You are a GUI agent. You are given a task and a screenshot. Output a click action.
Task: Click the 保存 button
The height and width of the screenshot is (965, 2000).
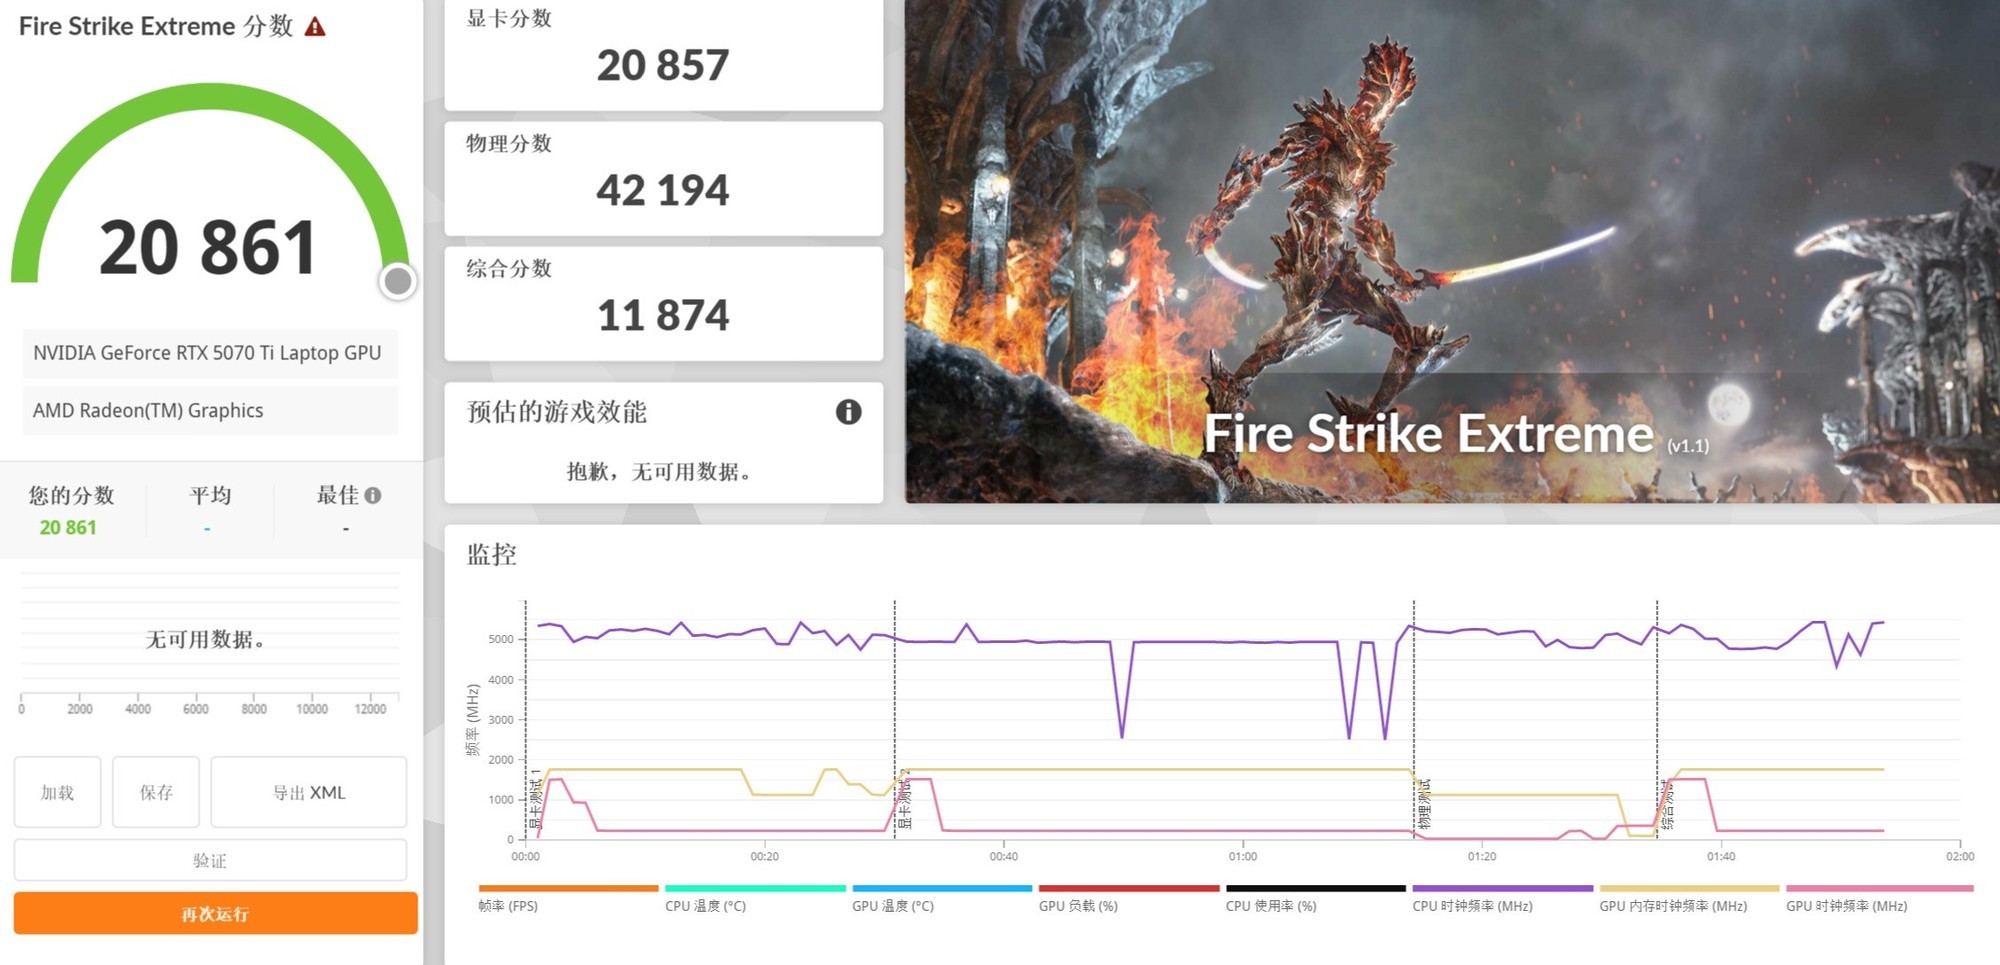point(156,792)
